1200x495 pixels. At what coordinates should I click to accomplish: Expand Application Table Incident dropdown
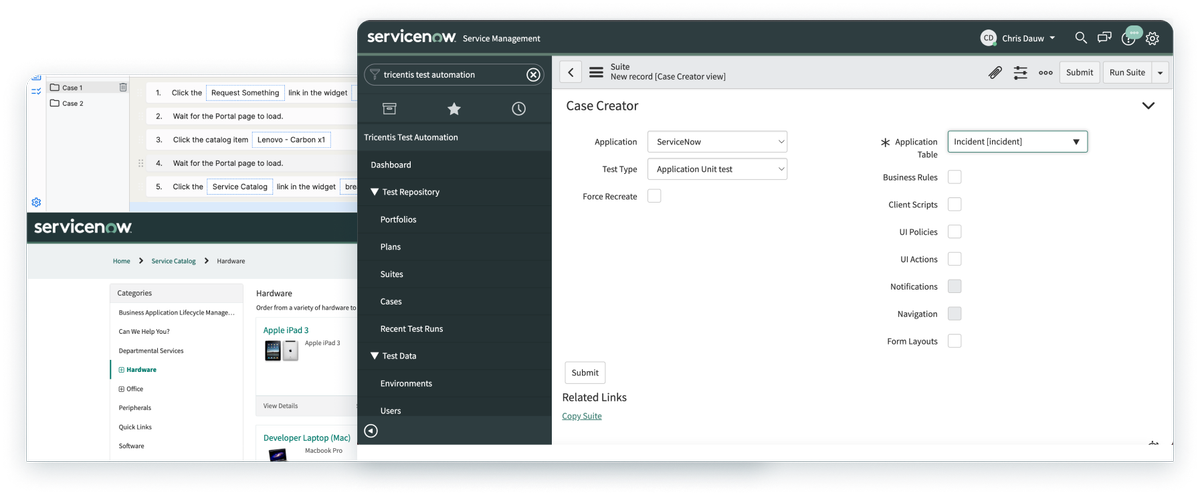coord(1017,142)
